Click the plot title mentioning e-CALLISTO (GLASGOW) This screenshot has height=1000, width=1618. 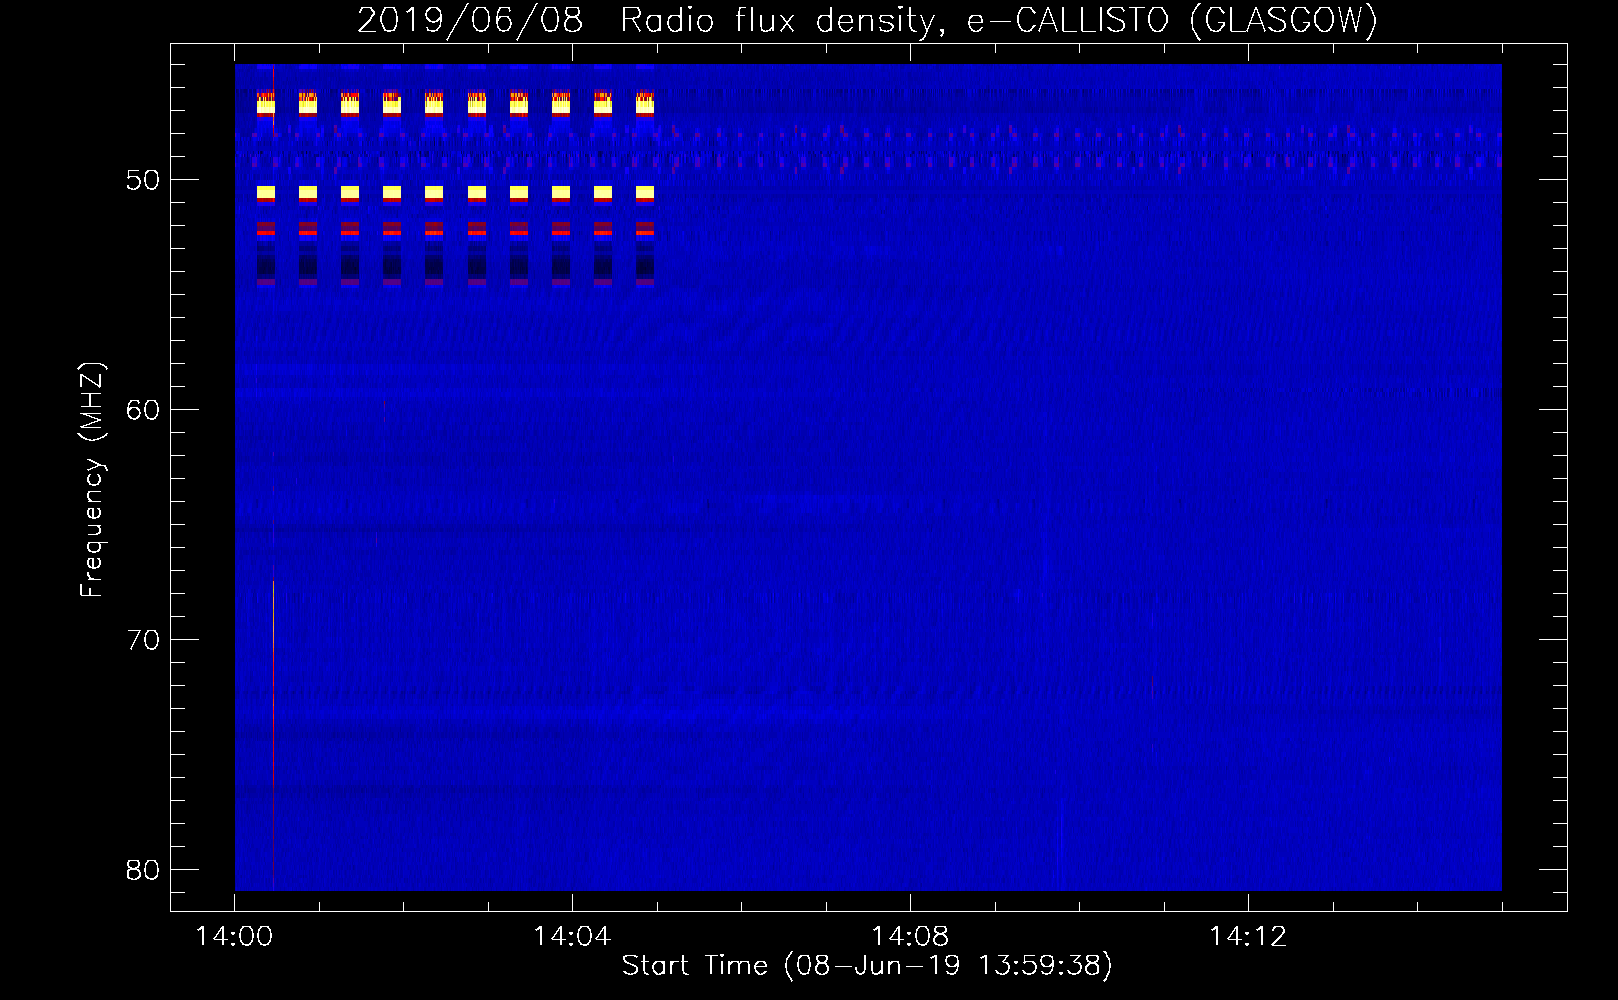tap(867, 20)
